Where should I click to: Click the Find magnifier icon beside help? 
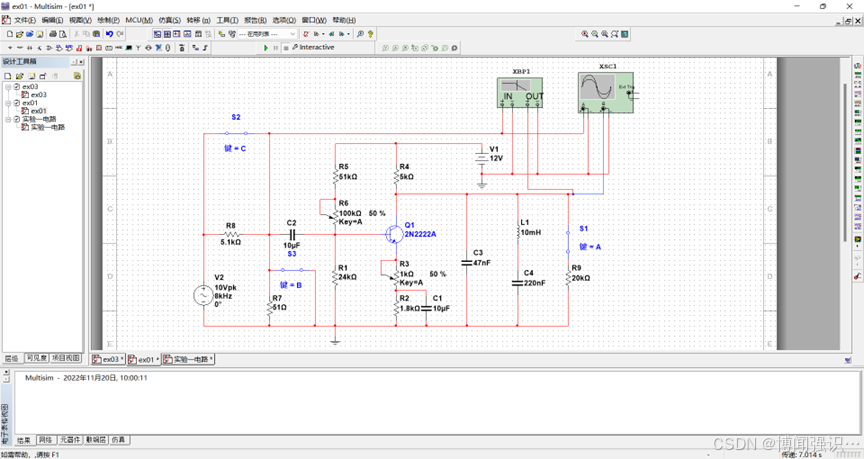pos(360,34)
